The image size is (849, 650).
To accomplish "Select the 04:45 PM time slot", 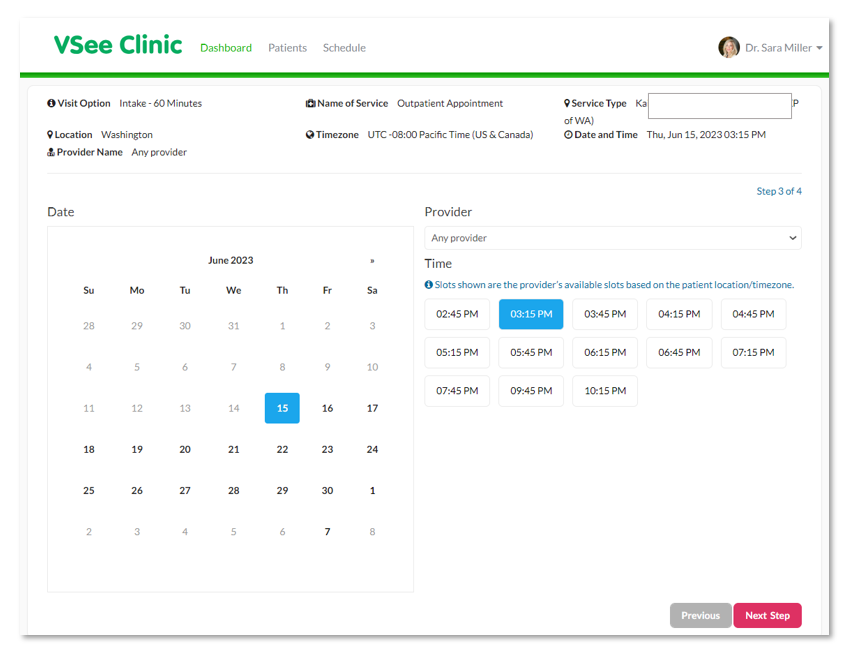I will (753, 314).
